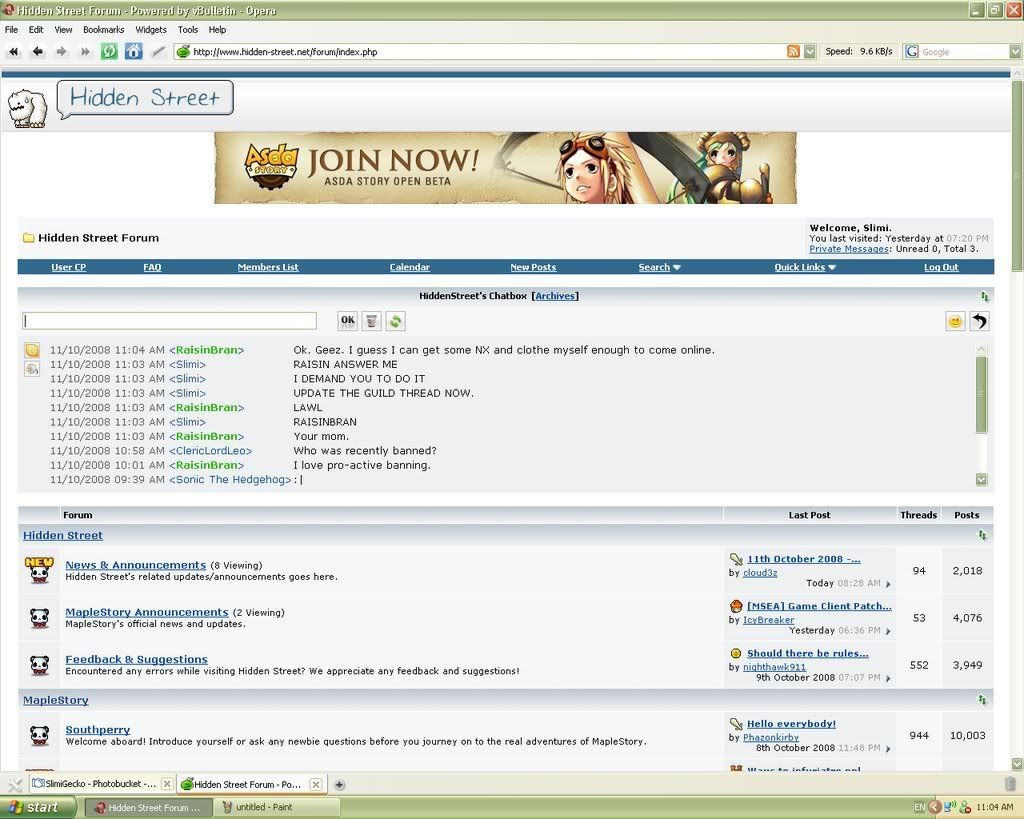1024x819 pixels.
Task: Open the chatbox smiley picker
Action: tap(955, 321)
